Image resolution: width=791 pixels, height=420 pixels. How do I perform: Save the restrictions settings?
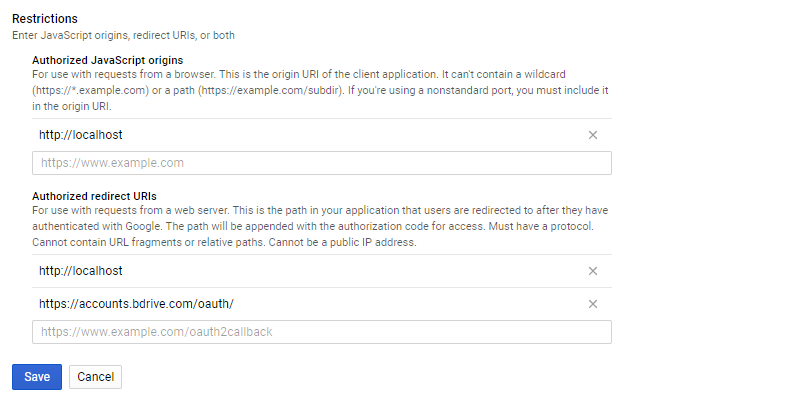pos(37,377)
